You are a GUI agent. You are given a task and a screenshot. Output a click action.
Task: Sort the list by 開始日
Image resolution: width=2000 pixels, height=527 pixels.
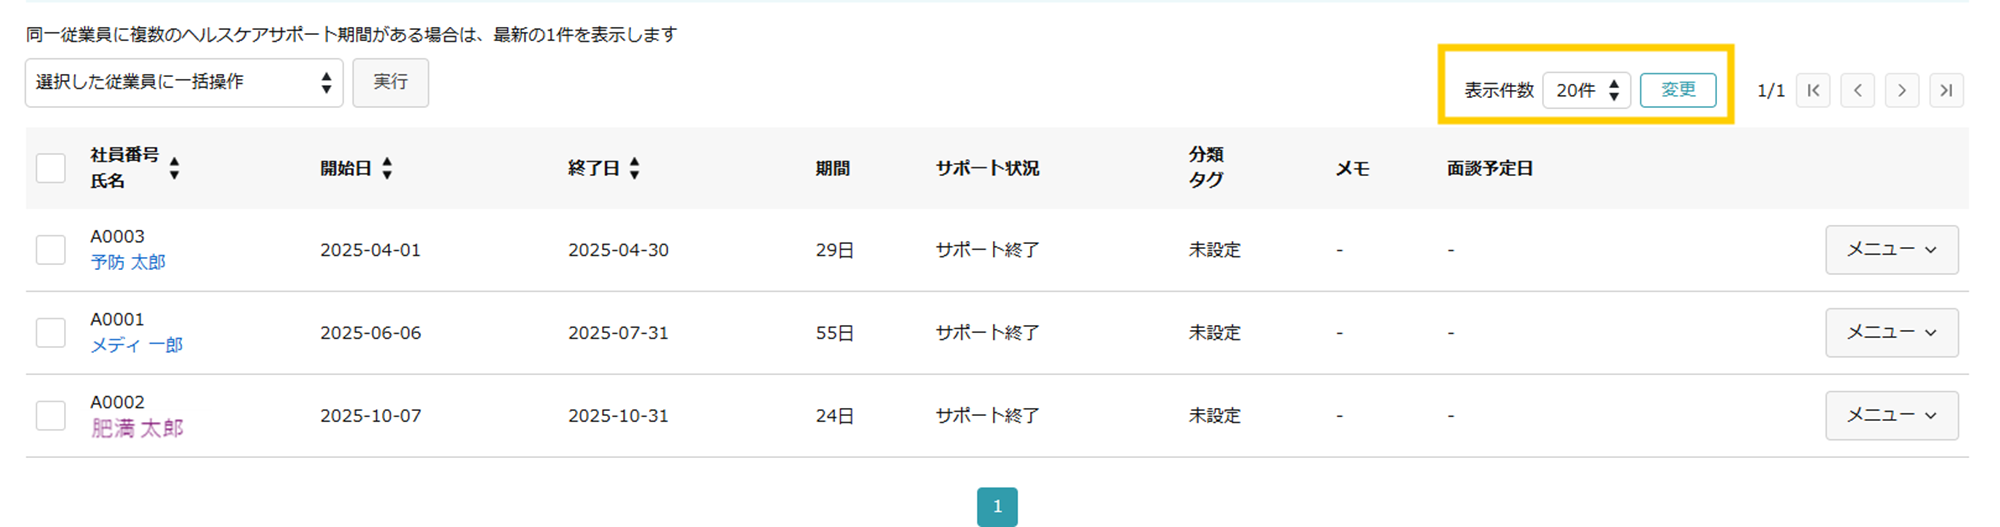(x=387, y=168)
